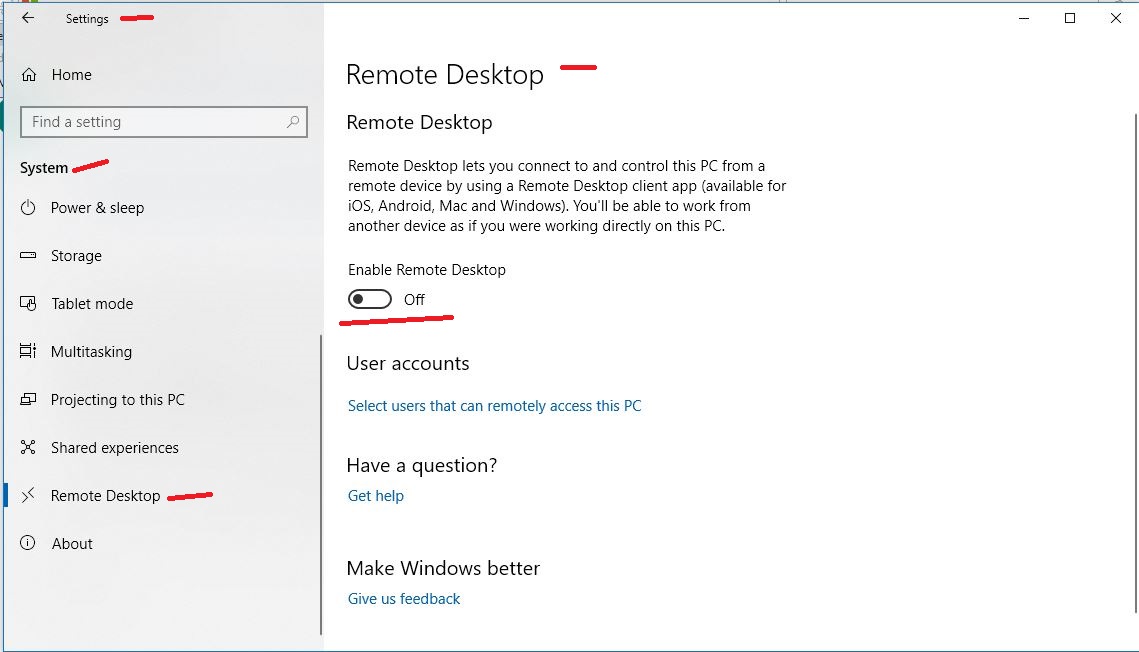The image size is (1139, 652).
Task: Click the Shared experiences icon
Action: coord(28,447)
